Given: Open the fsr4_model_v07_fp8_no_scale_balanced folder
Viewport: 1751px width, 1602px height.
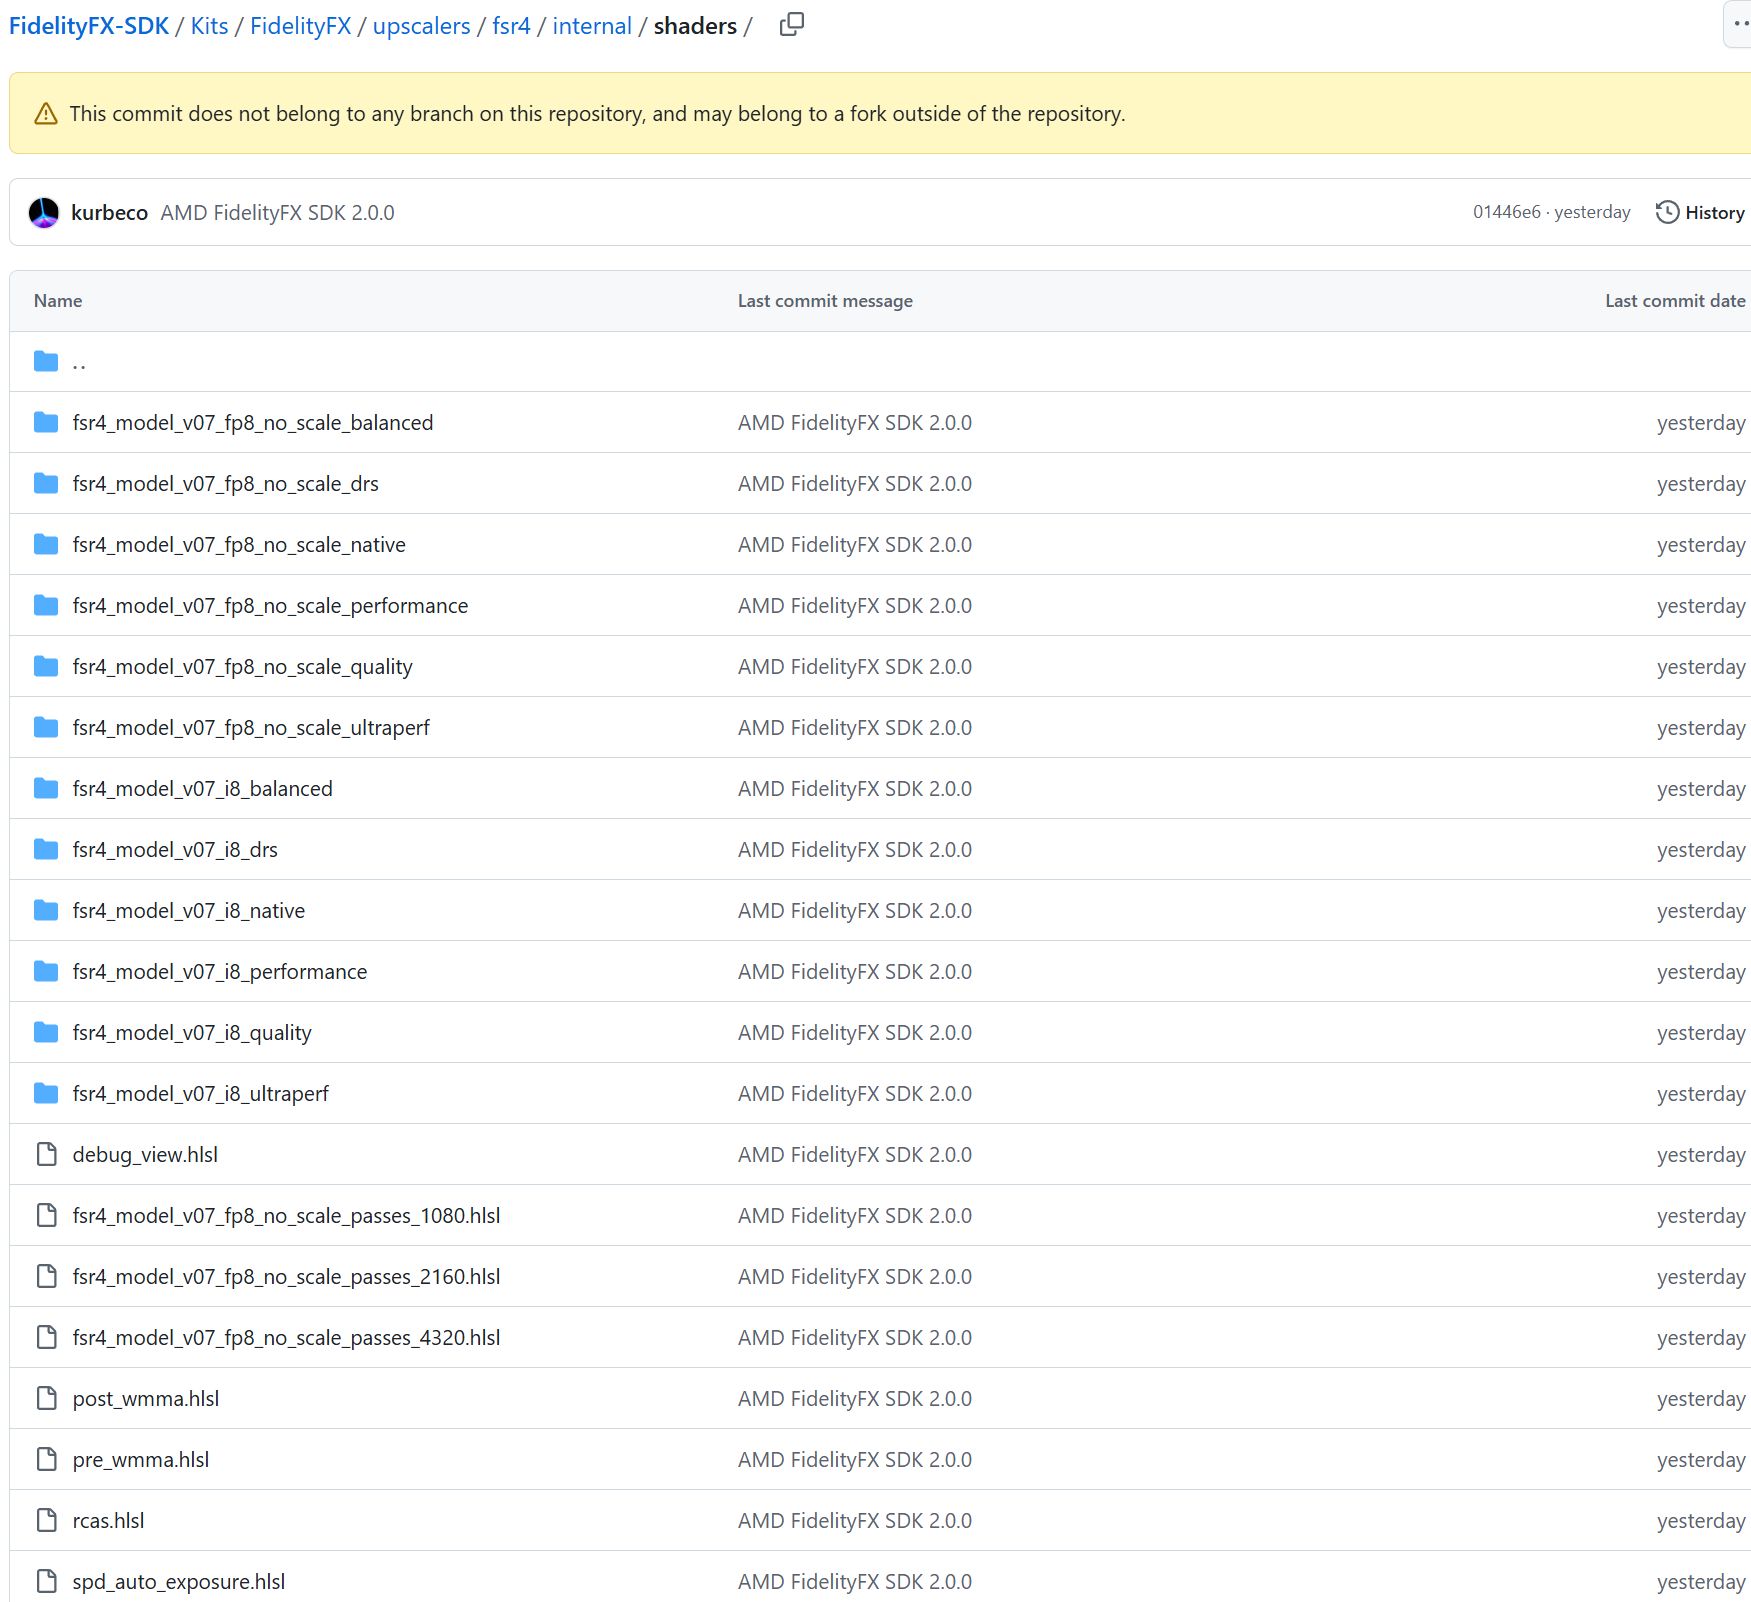Looking at the screenshot, I should [253, 422].
